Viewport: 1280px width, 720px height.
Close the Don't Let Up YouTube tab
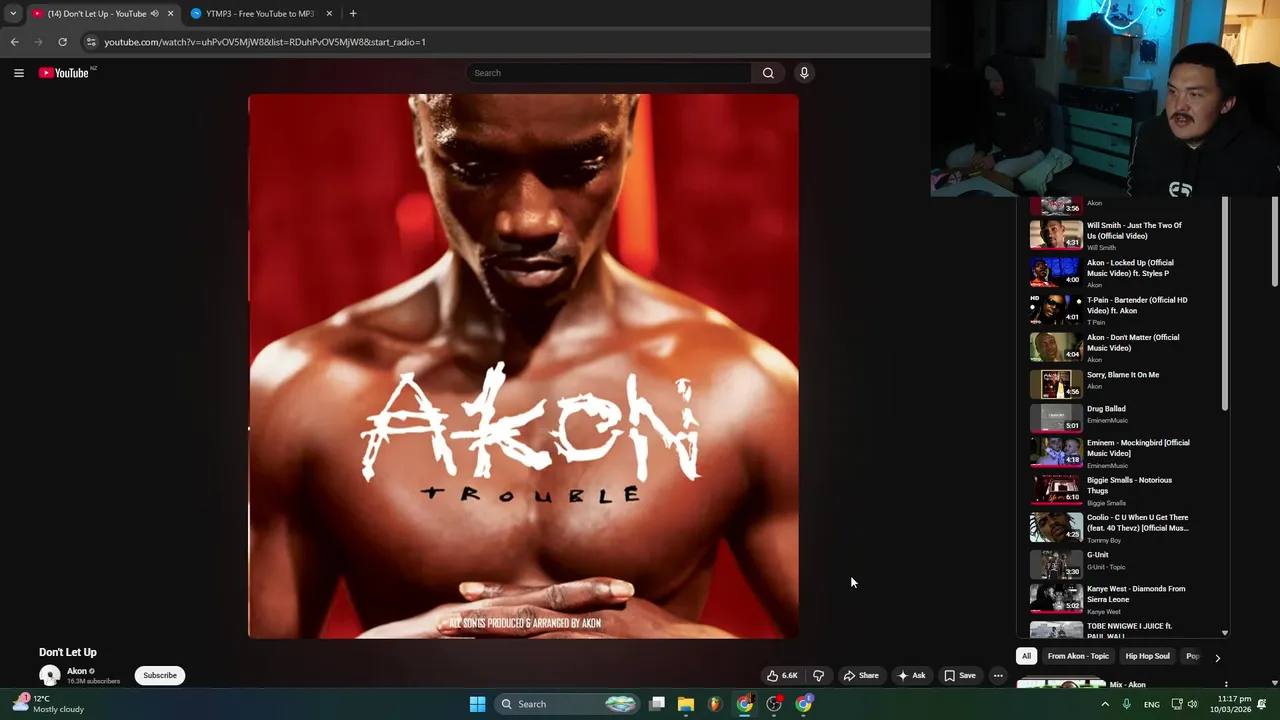point(170,14)
